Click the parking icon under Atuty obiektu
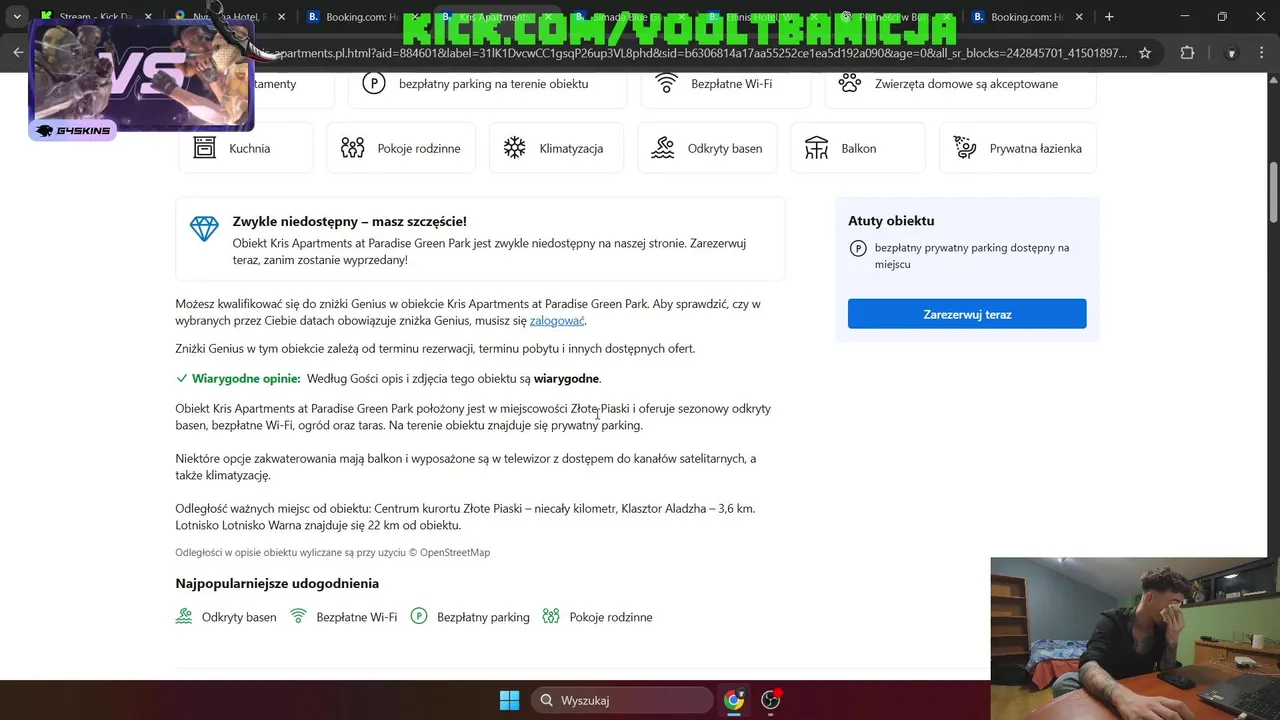This screenshot has width=1280, height=720. [x=857, y=249]
